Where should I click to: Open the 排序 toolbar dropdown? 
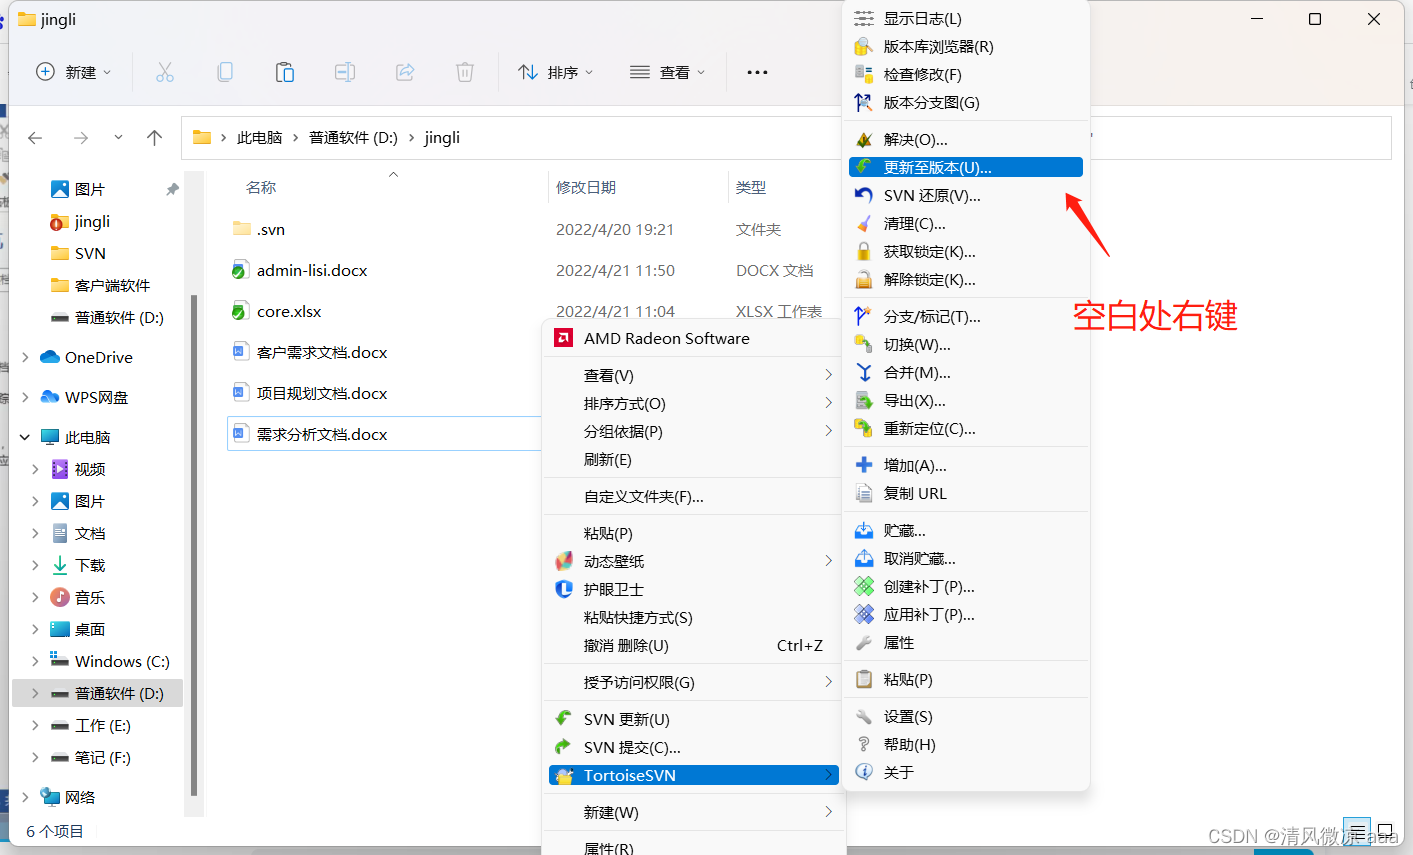pyautogui.click(x=556, y=73)
